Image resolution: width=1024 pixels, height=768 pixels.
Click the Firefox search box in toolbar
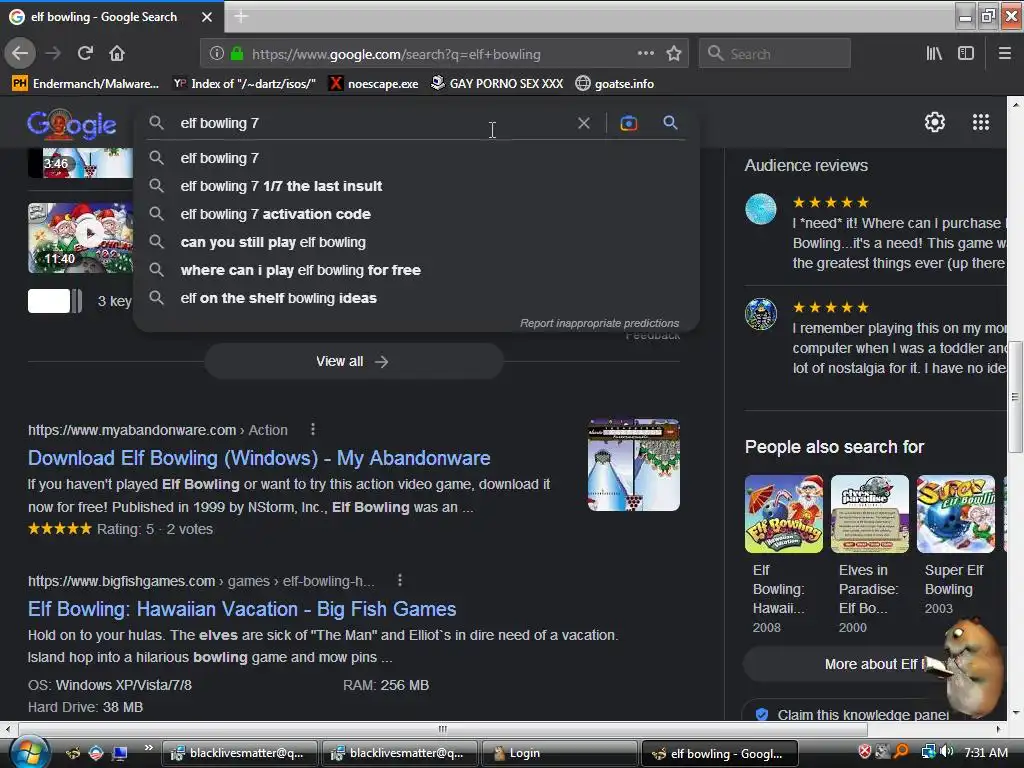point(775,54)
